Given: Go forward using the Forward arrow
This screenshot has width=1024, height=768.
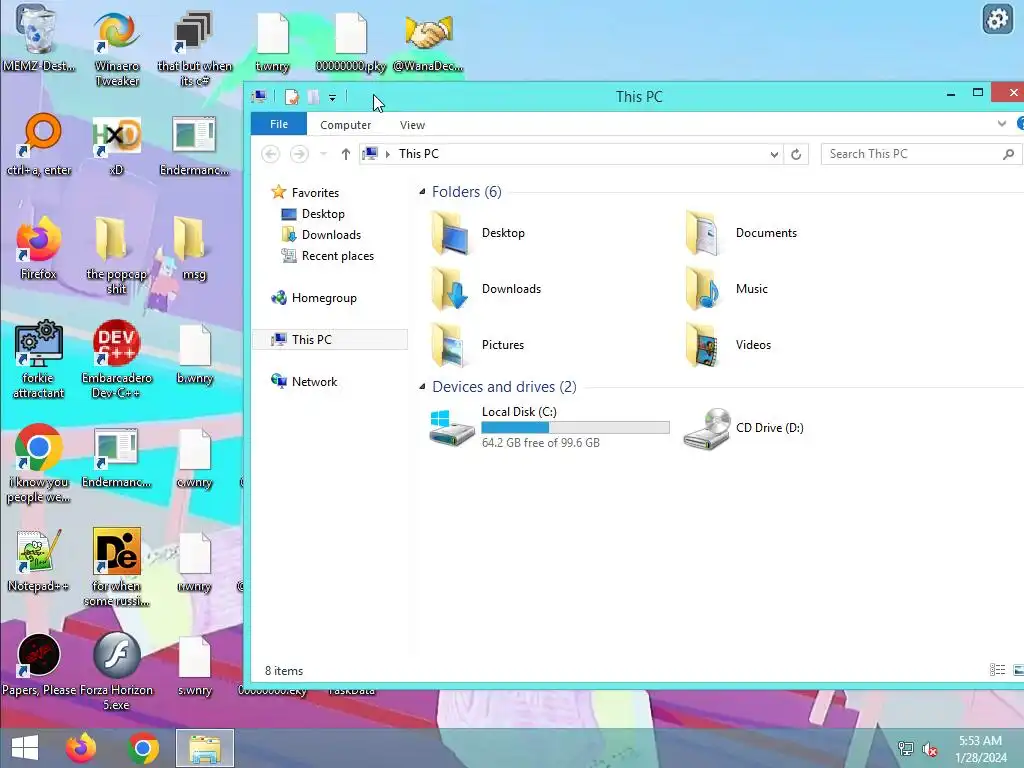Looking at the screenshot, I should 299,154.
